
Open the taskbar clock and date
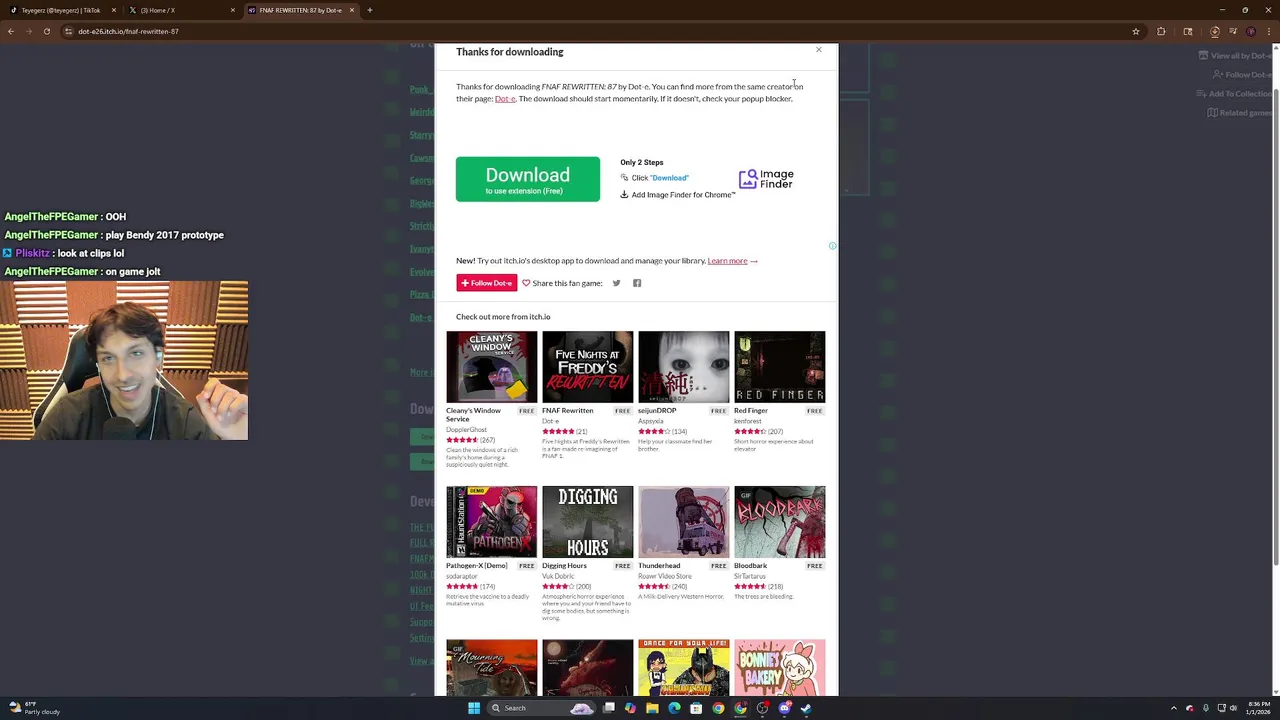1258,708
